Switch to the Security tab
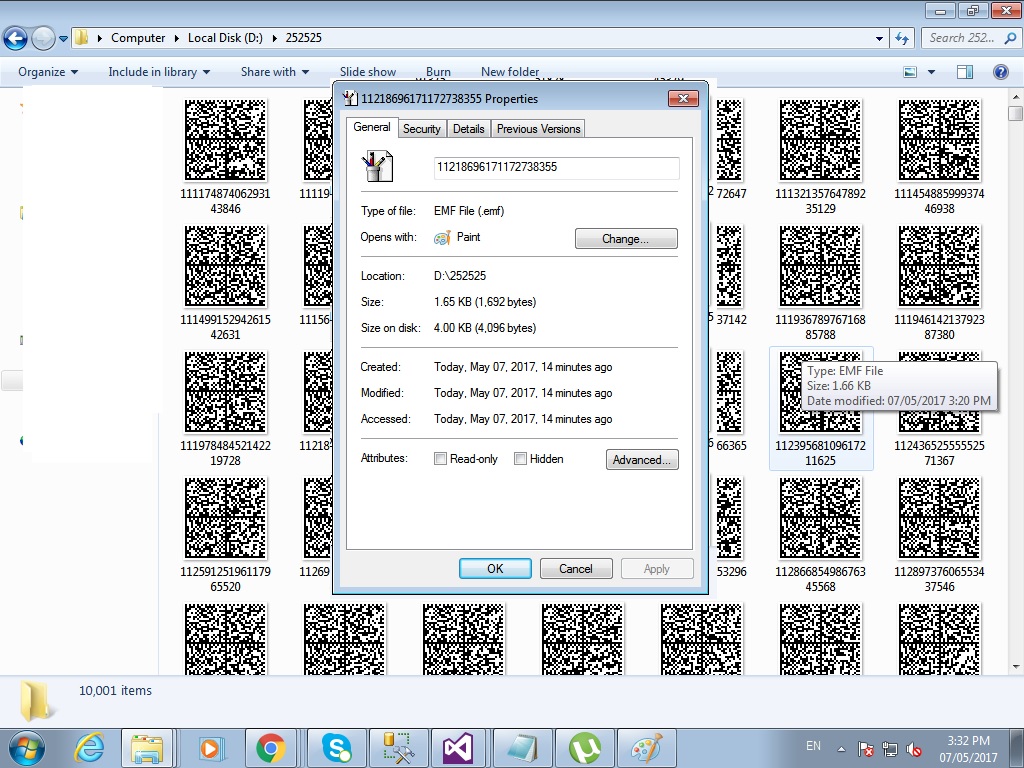The image size is (1024, 768). pyautogui.click(x=421, y=129)
